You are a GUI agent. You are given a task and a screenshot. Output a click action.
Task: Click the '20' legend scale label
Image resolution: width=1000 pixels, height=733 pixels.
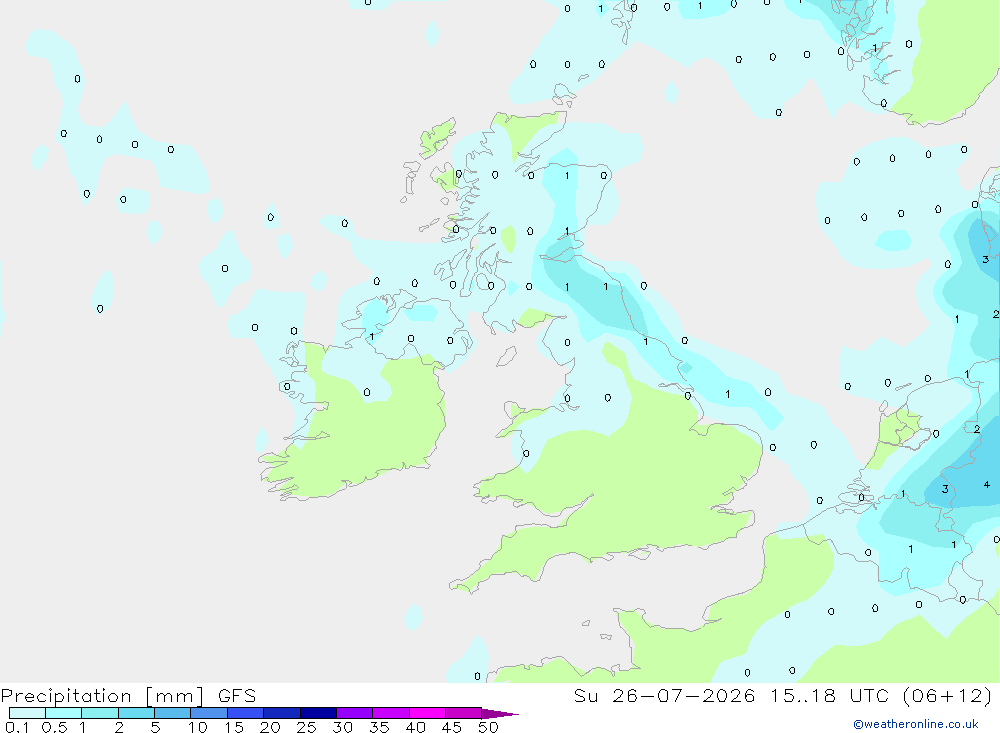click(x=270, y=727)
